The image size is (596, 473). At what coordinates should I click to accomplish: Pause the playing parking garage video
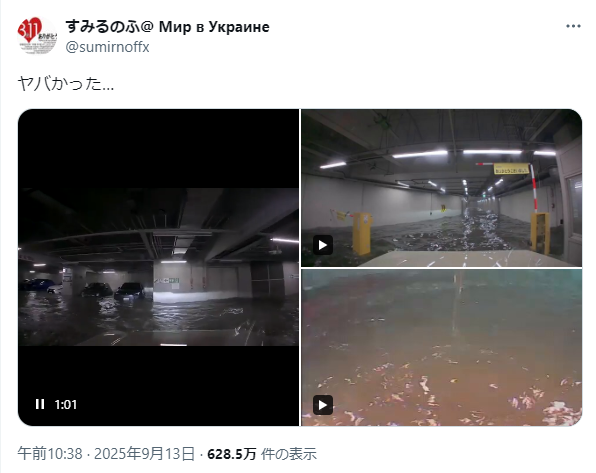[40, 404]
